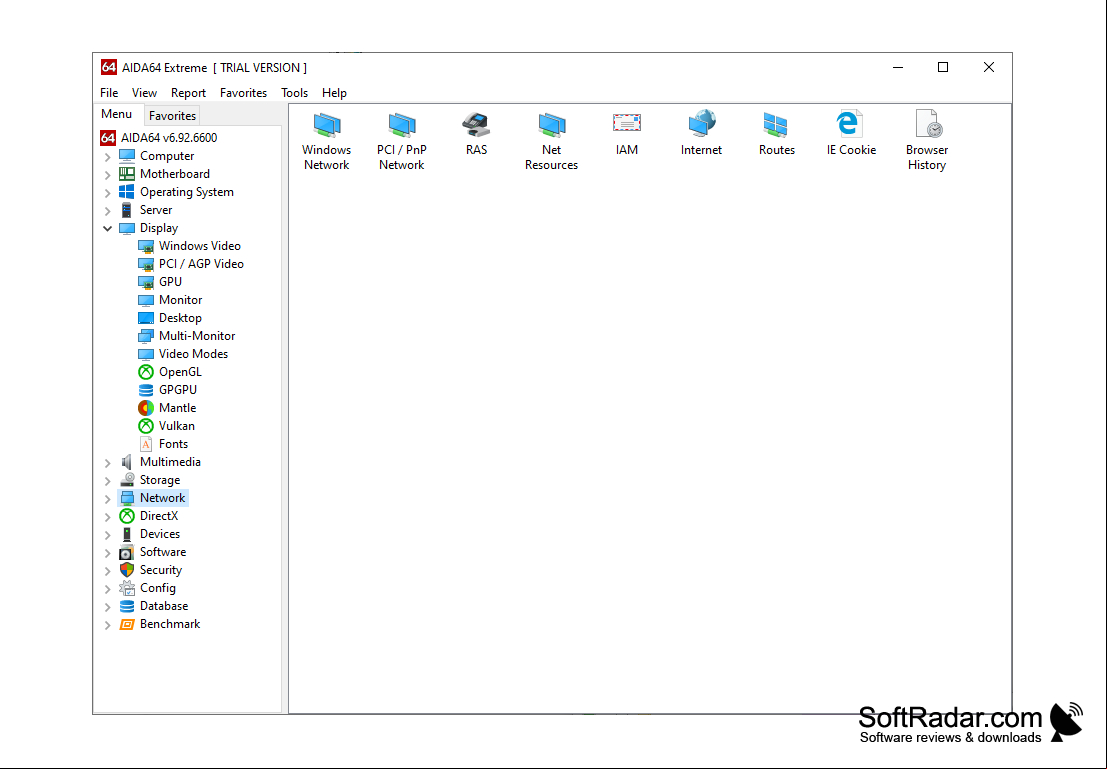Viewport: 1107px width, 769px height.
Task: Maximize the AIDA64 Extreme window
Action: pyautogui.click(x=943, y=67)
